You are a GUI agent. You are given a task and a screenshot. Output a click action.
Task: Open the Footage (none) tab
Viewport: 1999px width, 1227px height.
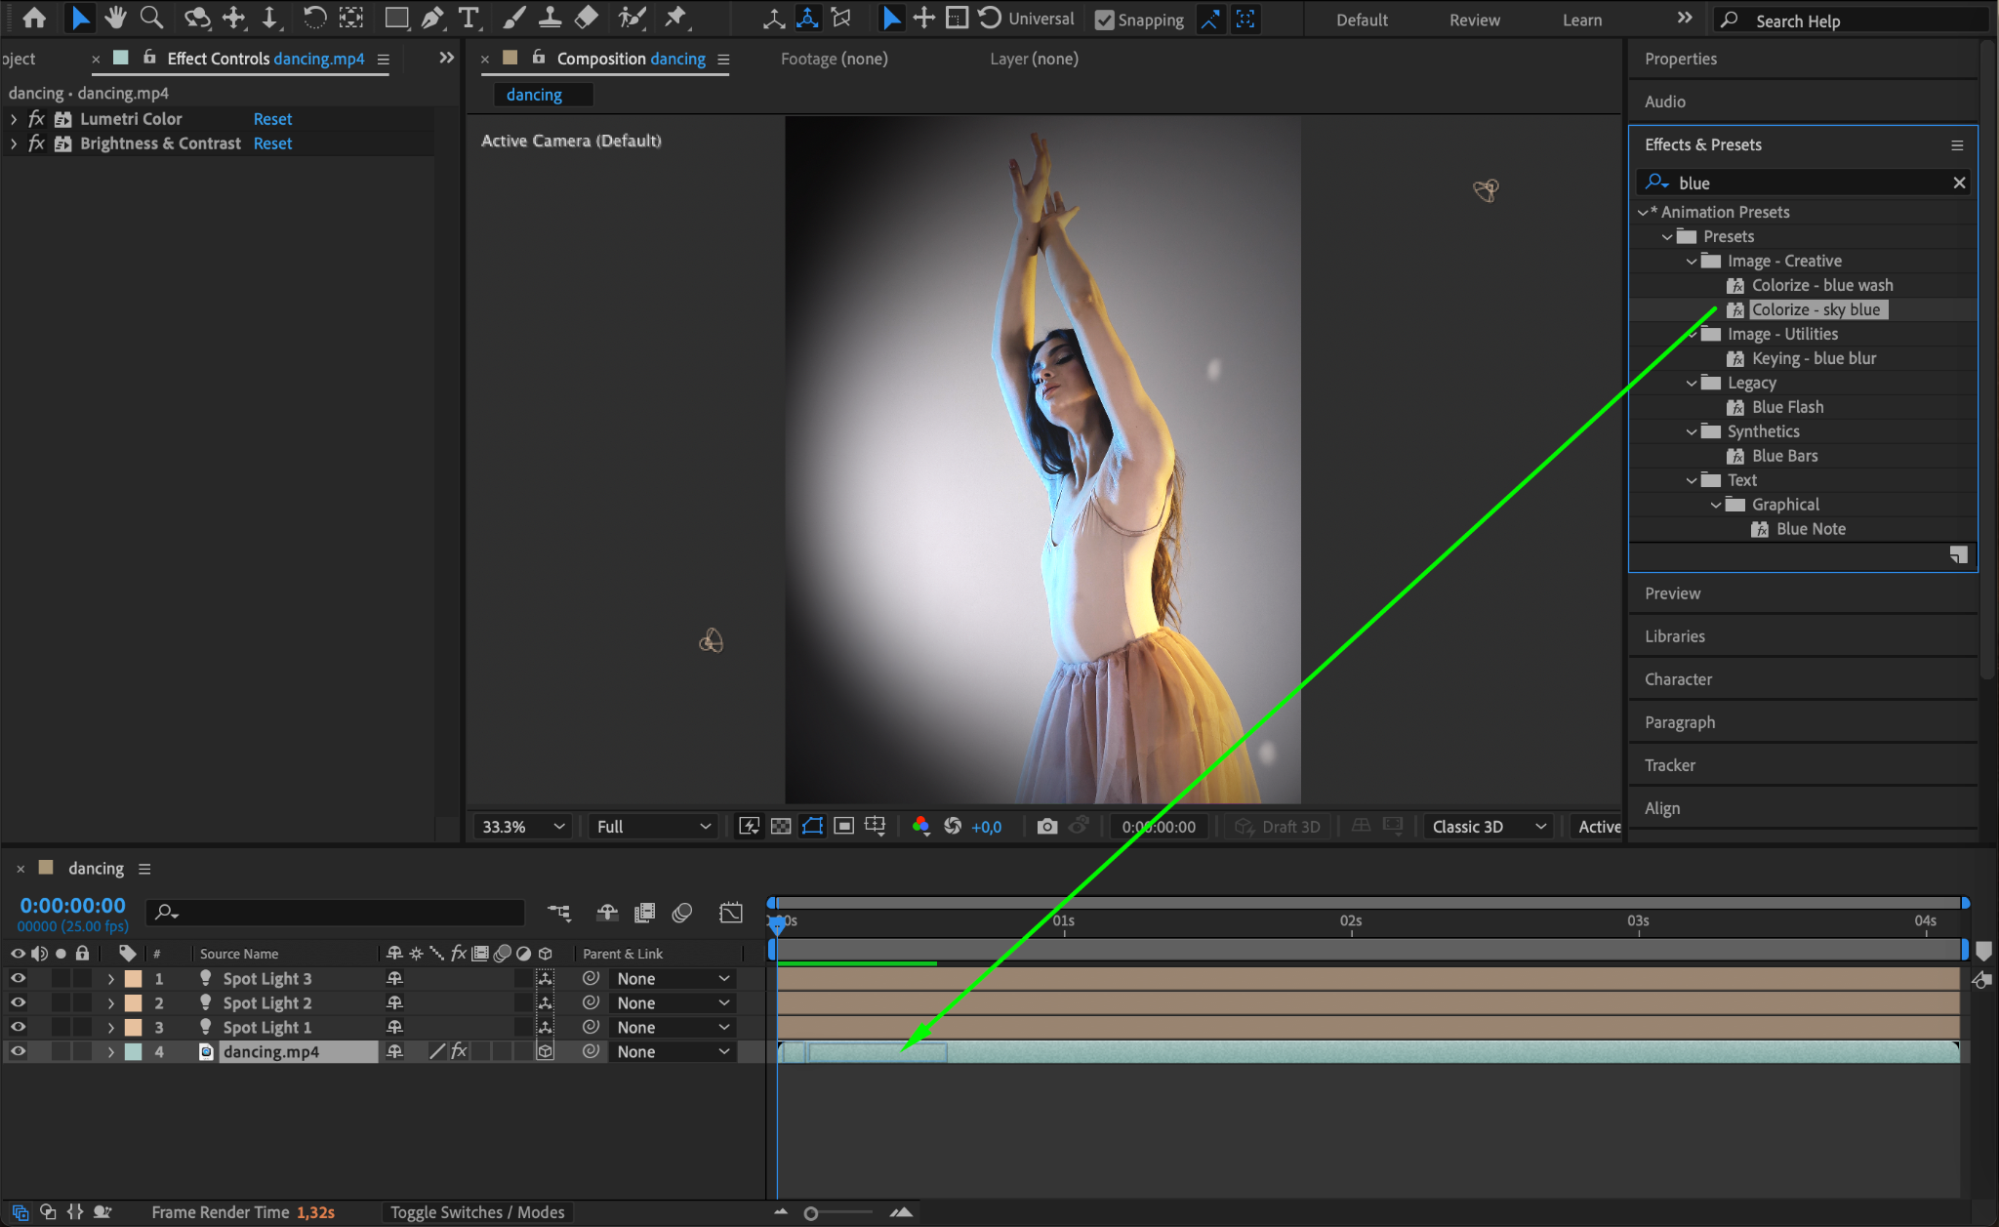(833, 59)
